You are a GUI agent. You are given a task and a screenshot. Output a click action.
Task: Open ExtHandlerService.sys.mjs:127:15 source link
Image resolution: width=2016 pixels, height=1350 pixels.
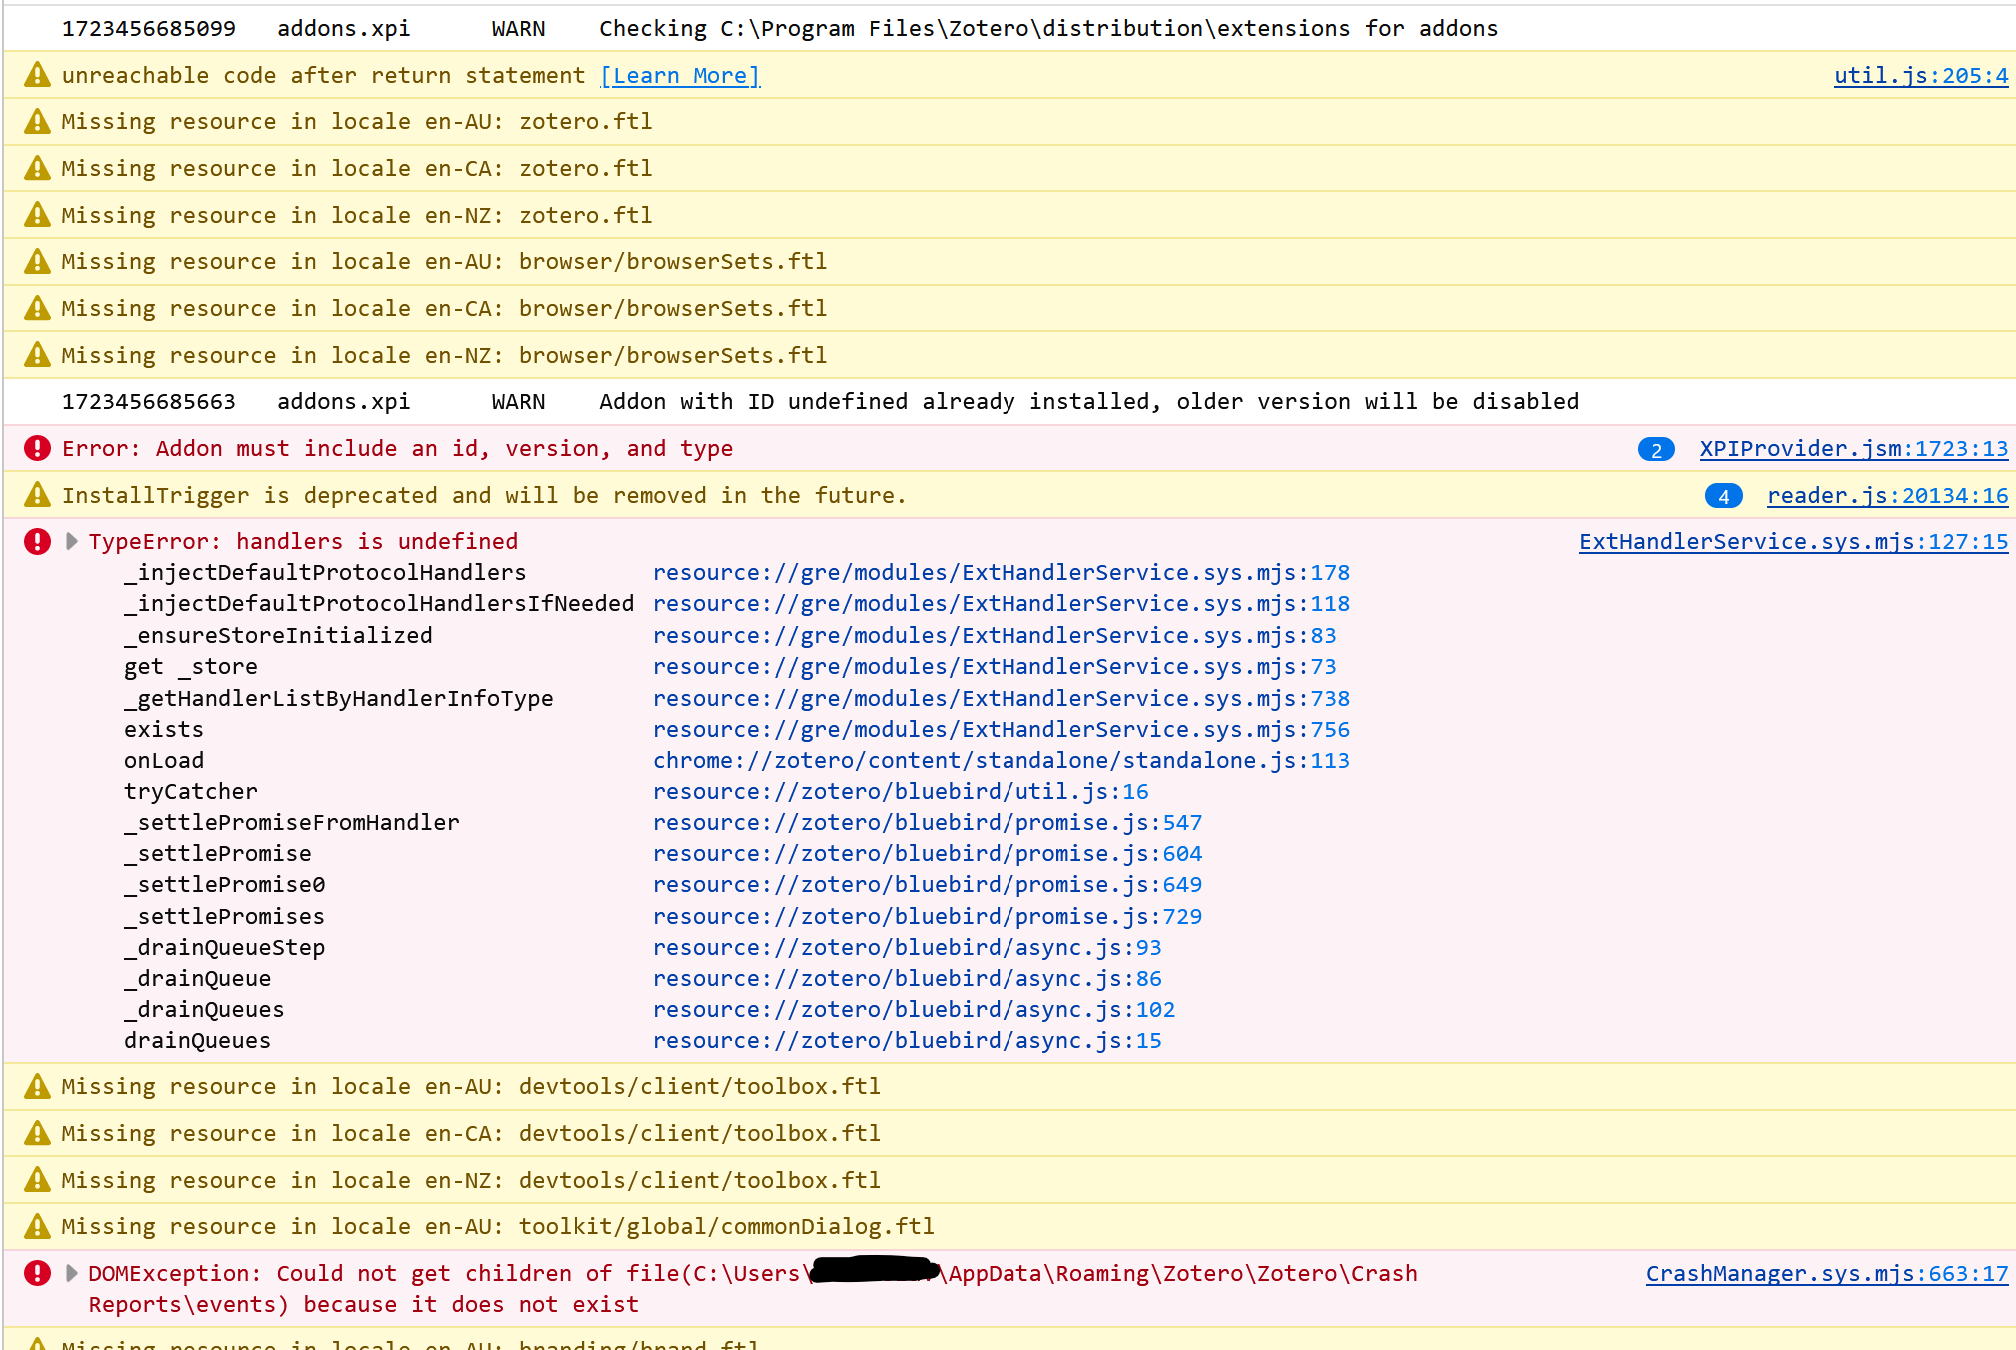(1793, 542)
